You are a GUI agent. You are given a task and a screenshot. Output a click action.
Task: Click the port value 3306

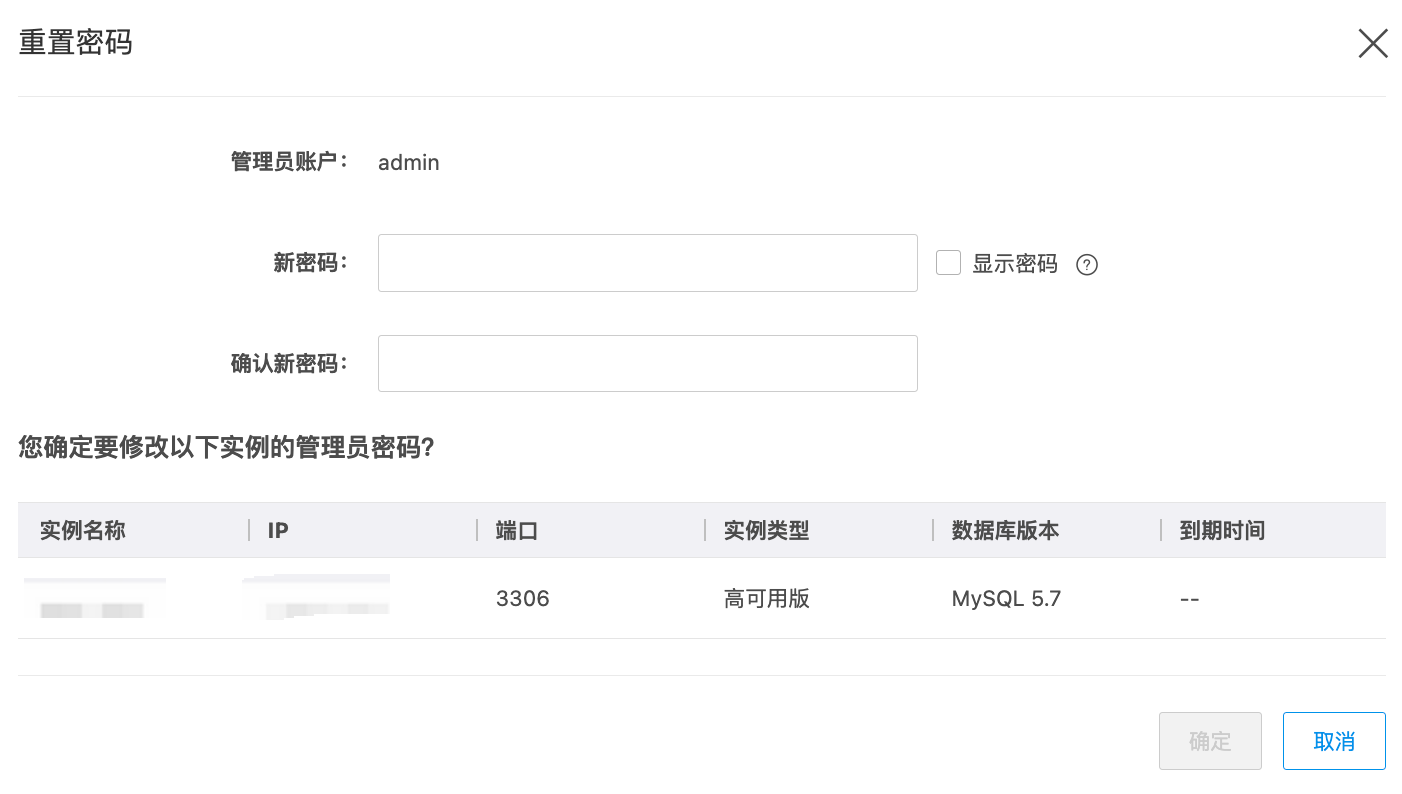(523, 599)
